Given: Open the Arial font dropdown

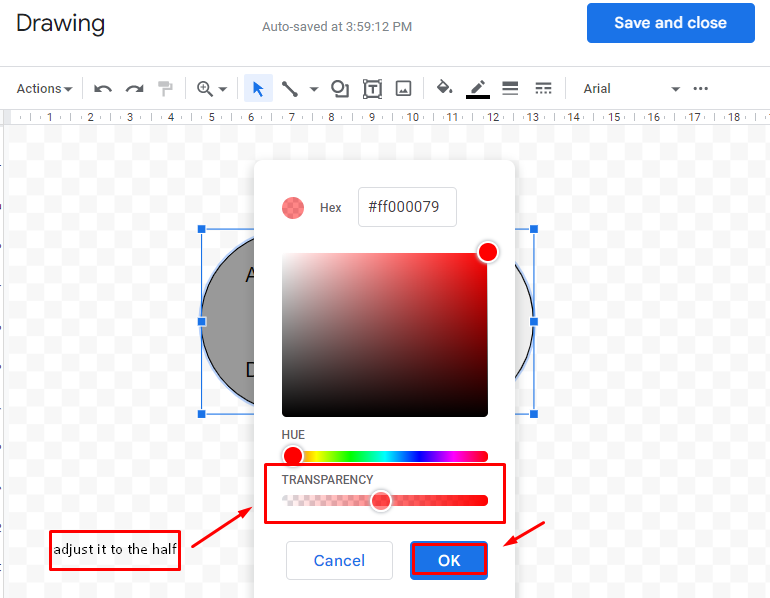Looking at the screenshot, I should [631, 89].
